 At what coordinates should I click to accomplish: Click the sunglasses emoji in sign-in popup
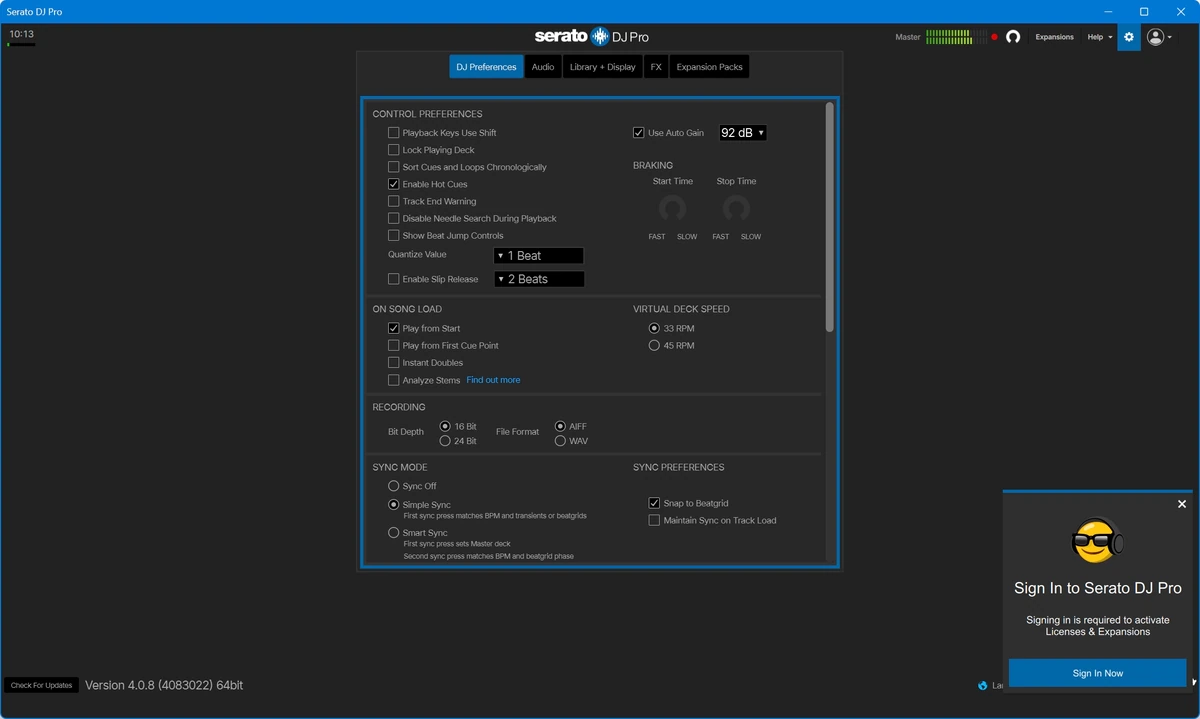[1097, 541]
